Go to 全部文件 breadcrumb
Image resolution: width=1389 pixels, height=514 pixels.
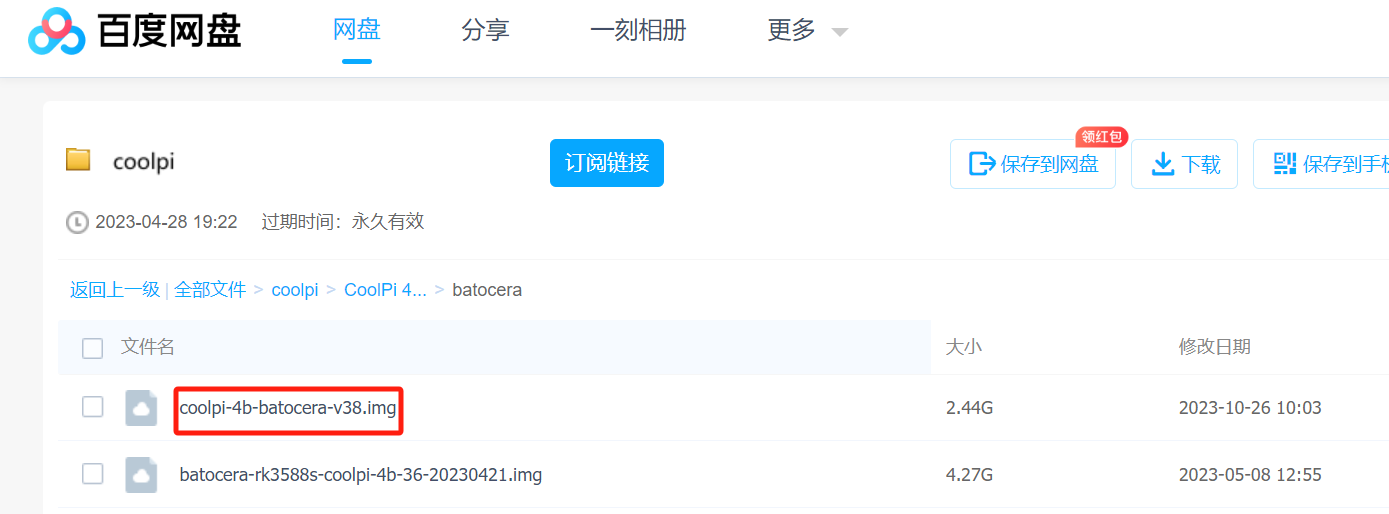point(210,290)
